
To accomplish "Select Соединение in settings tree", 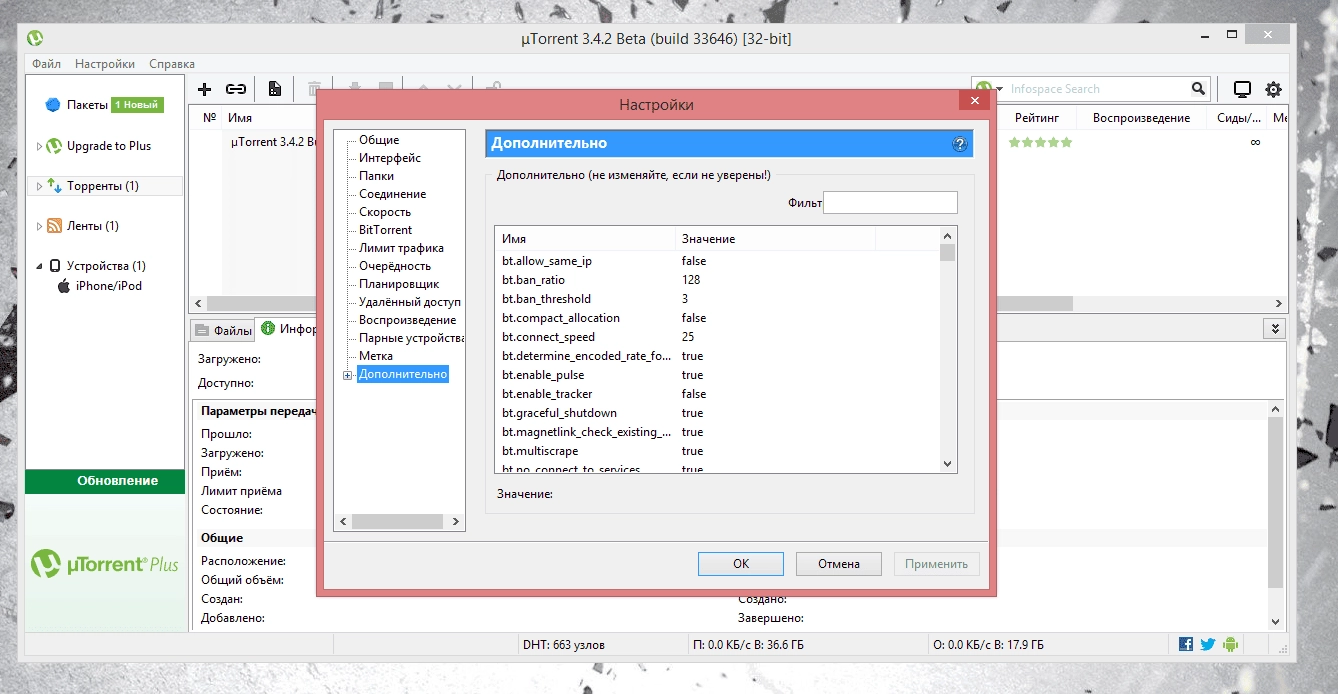I will [x=393, y=194].
